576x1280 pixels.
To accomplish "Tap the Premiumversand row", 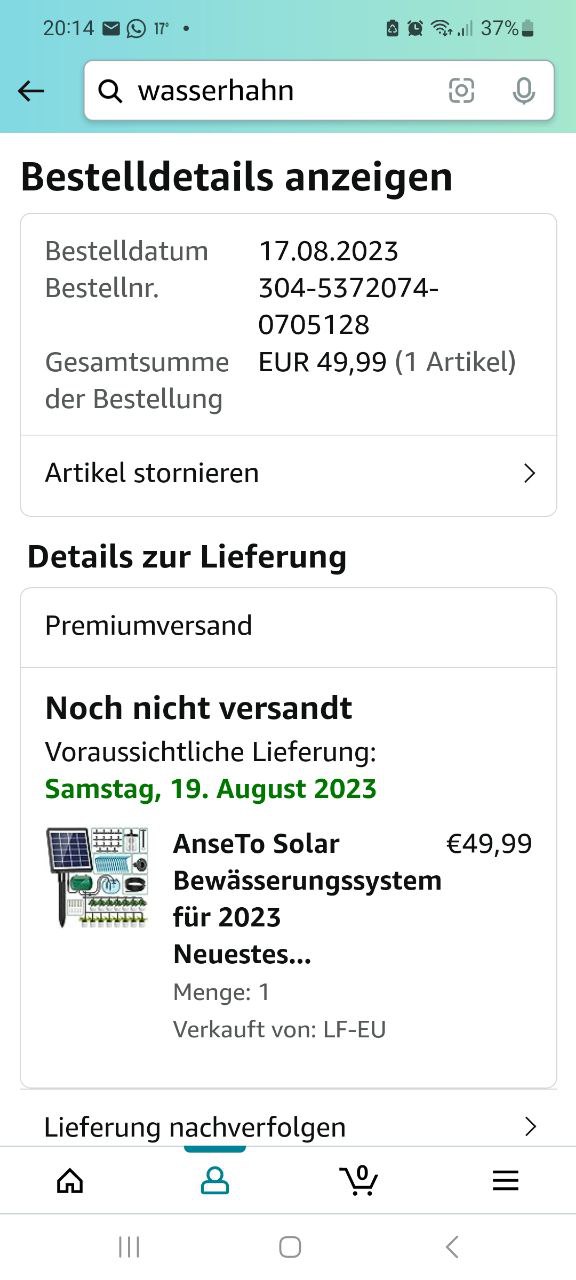I will tap(288, 627).
